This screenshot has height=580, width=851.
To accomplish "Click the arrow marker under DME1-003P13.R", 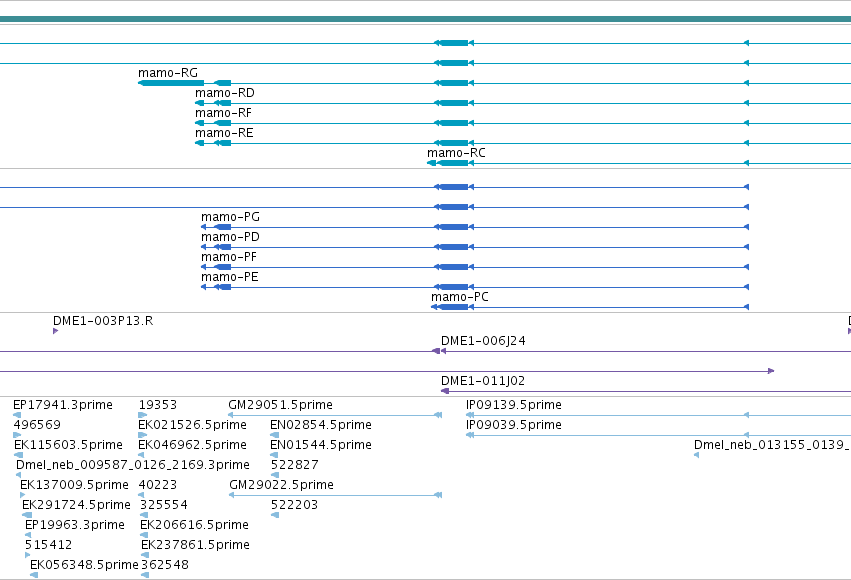I will [x=55, y=331].
